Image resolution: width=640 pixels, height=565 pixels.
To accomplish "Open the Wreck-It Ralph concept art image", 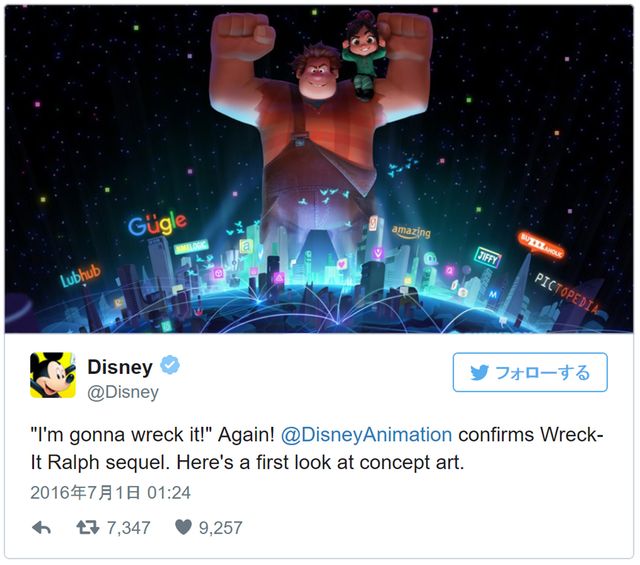I will pos(319,169).
